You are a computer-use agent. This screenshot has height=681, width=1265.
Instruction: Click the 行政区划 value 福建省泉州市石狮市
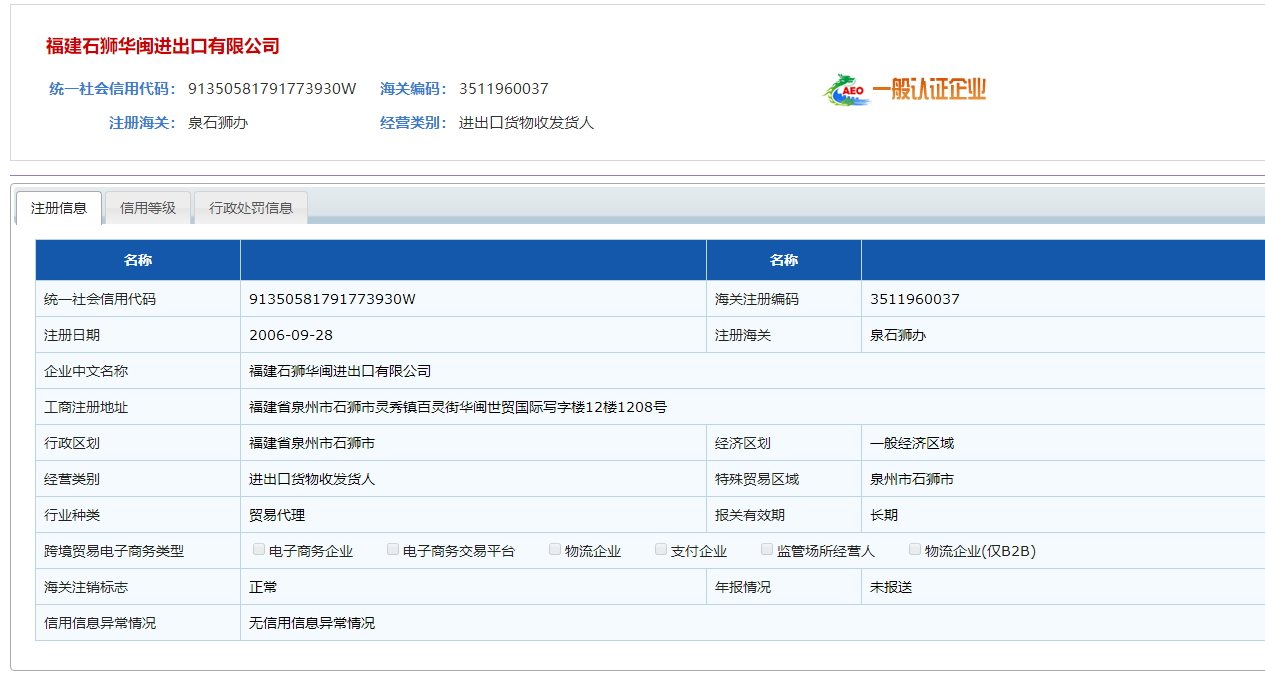click(312, 443)
